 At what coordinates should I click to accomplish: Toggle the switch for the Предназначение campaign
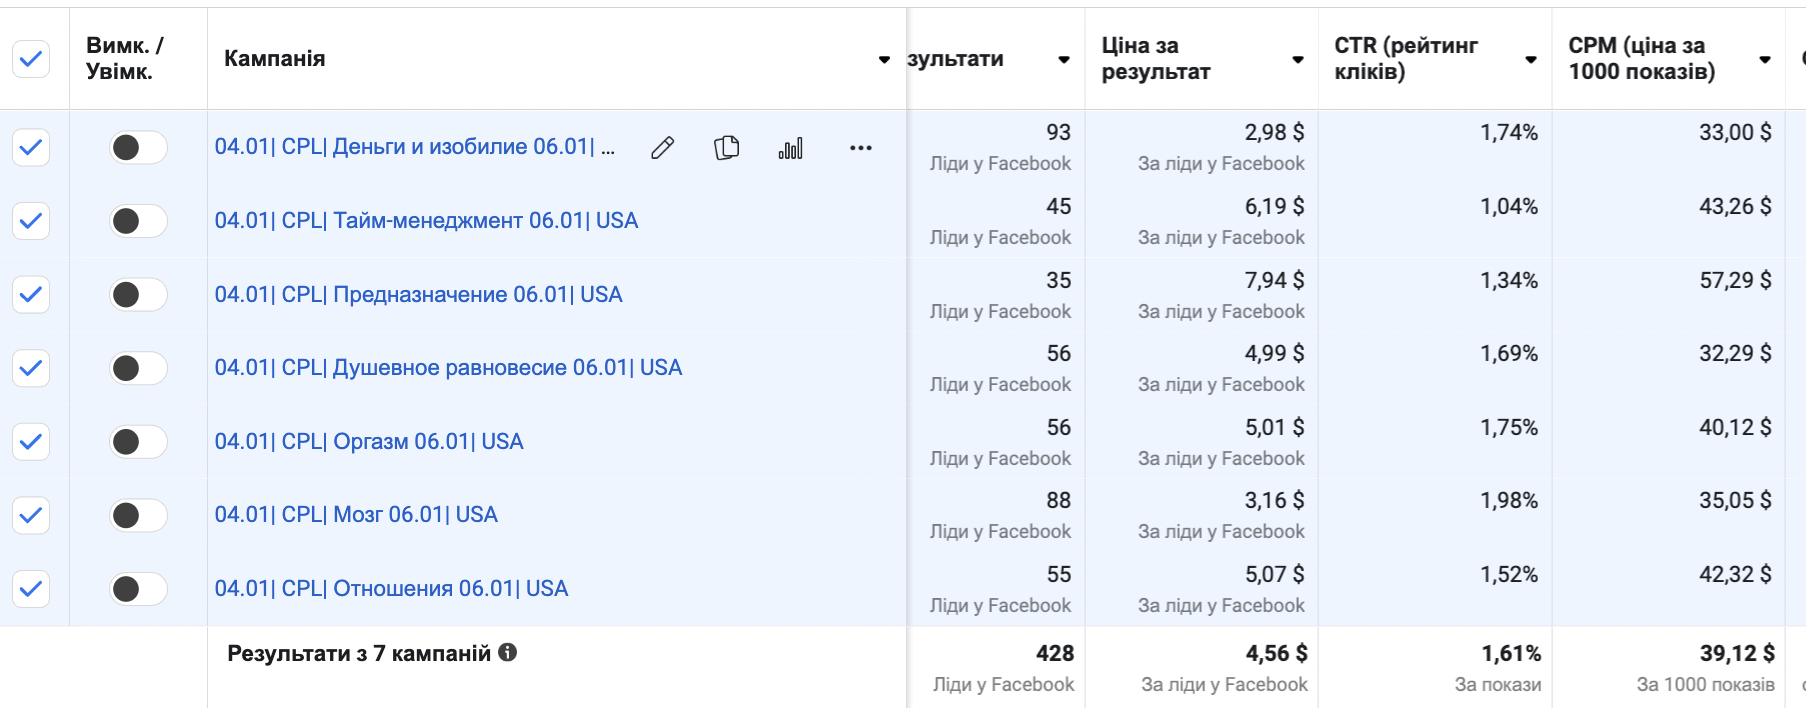[138, 294]
